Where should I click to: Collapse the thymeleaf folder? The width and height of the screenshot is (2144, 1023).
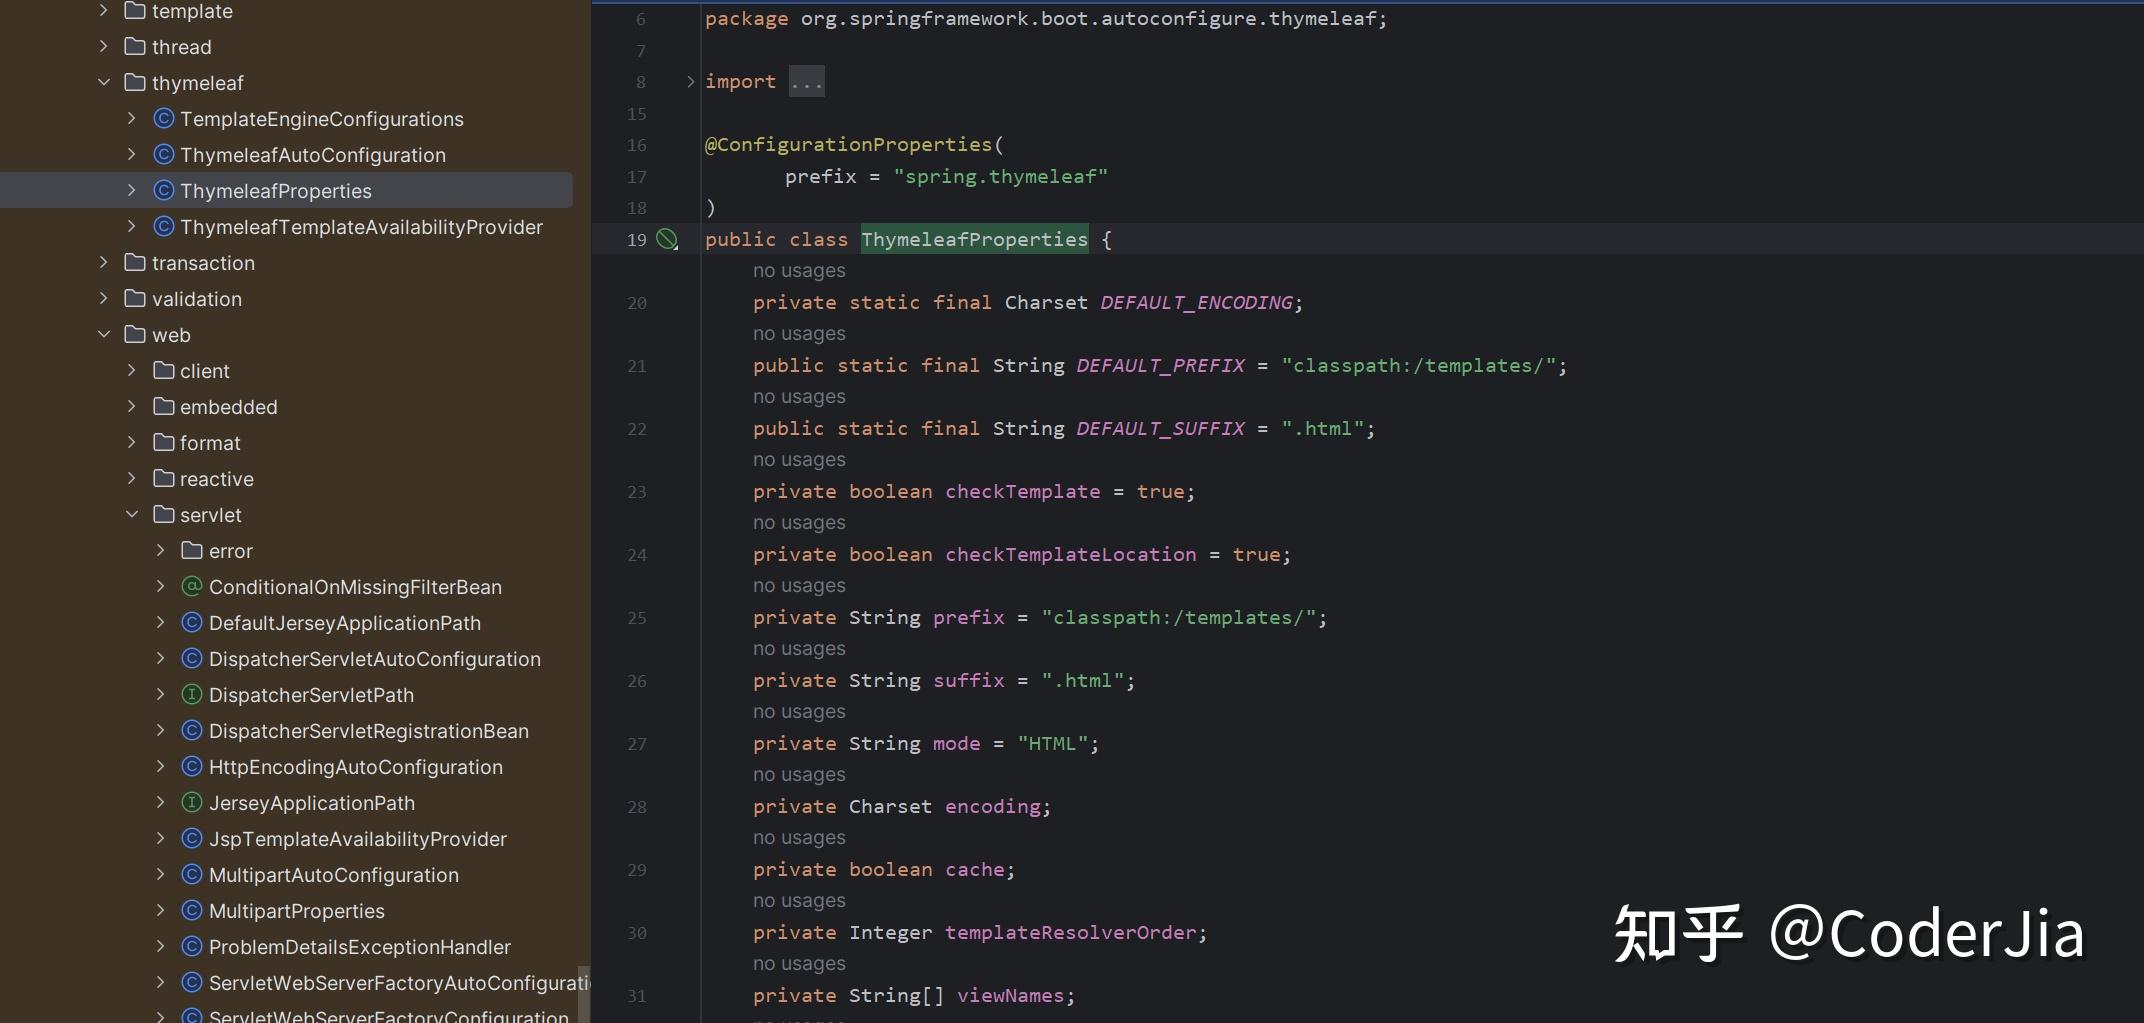pos(104,83)
